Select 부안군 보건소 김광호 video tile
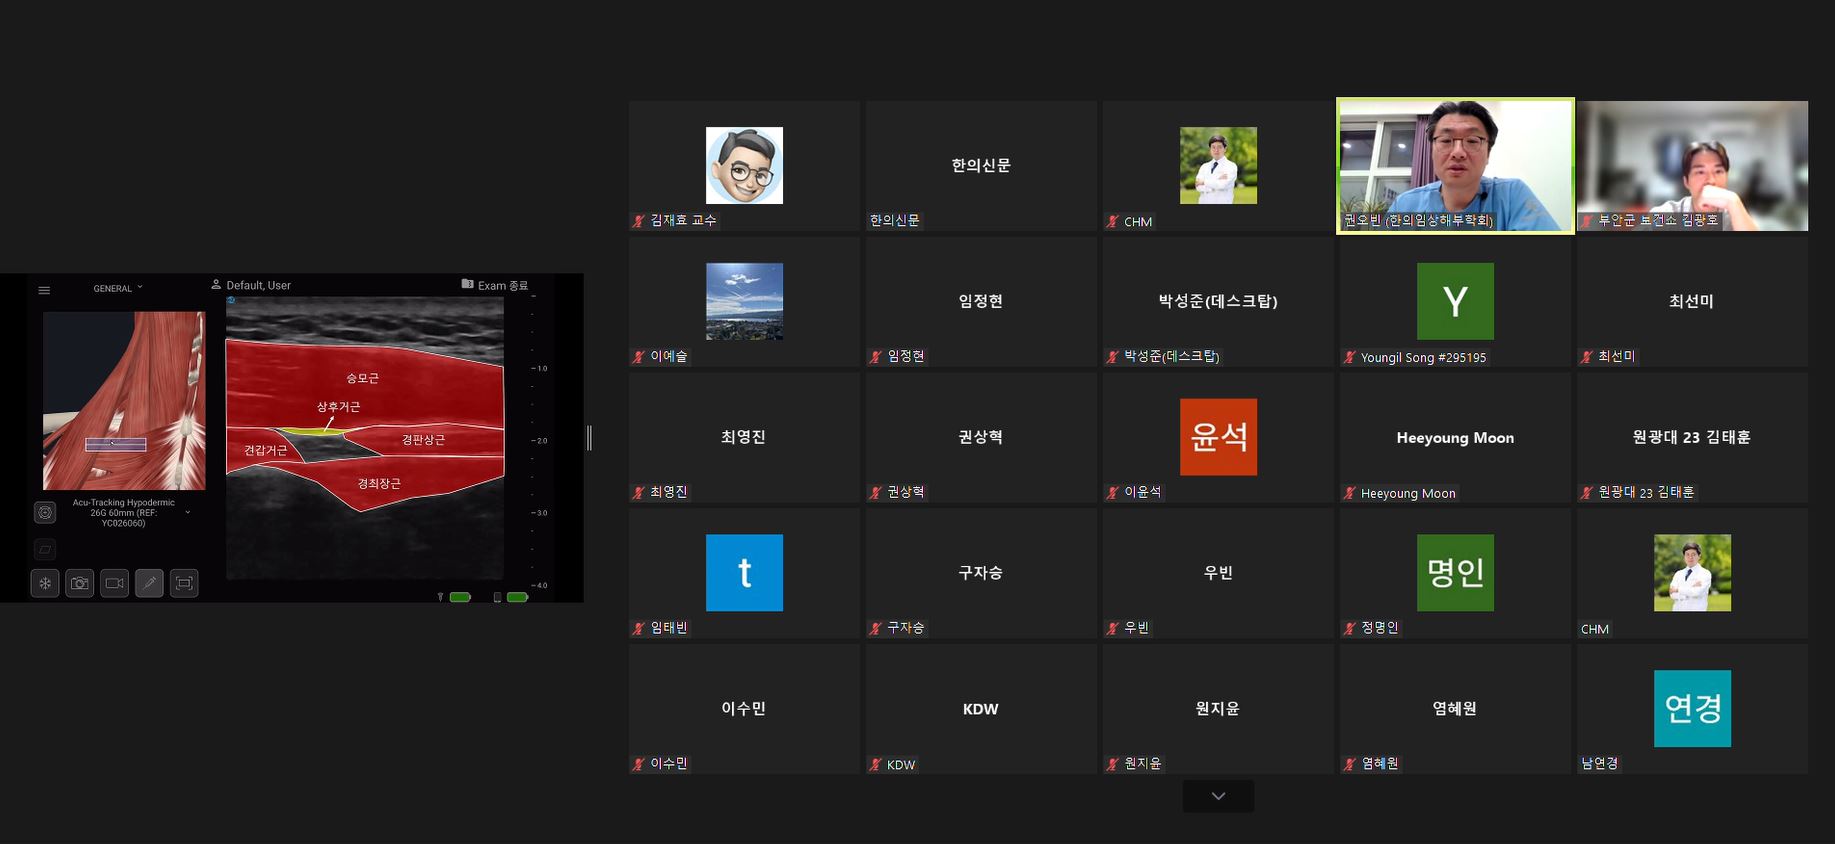Viewport: 1835px width, 844px height. tap(1692, 166)
